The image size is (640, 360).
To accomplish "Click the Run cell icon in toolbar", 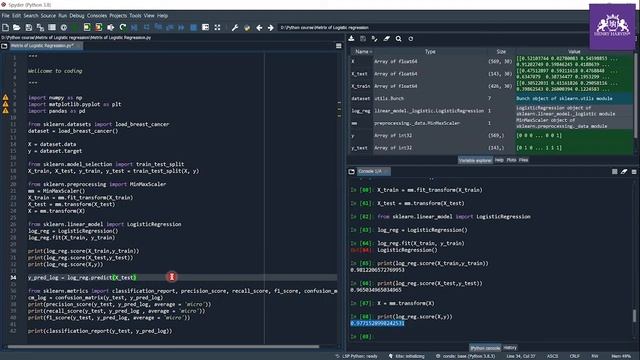I will coord(87,27).
